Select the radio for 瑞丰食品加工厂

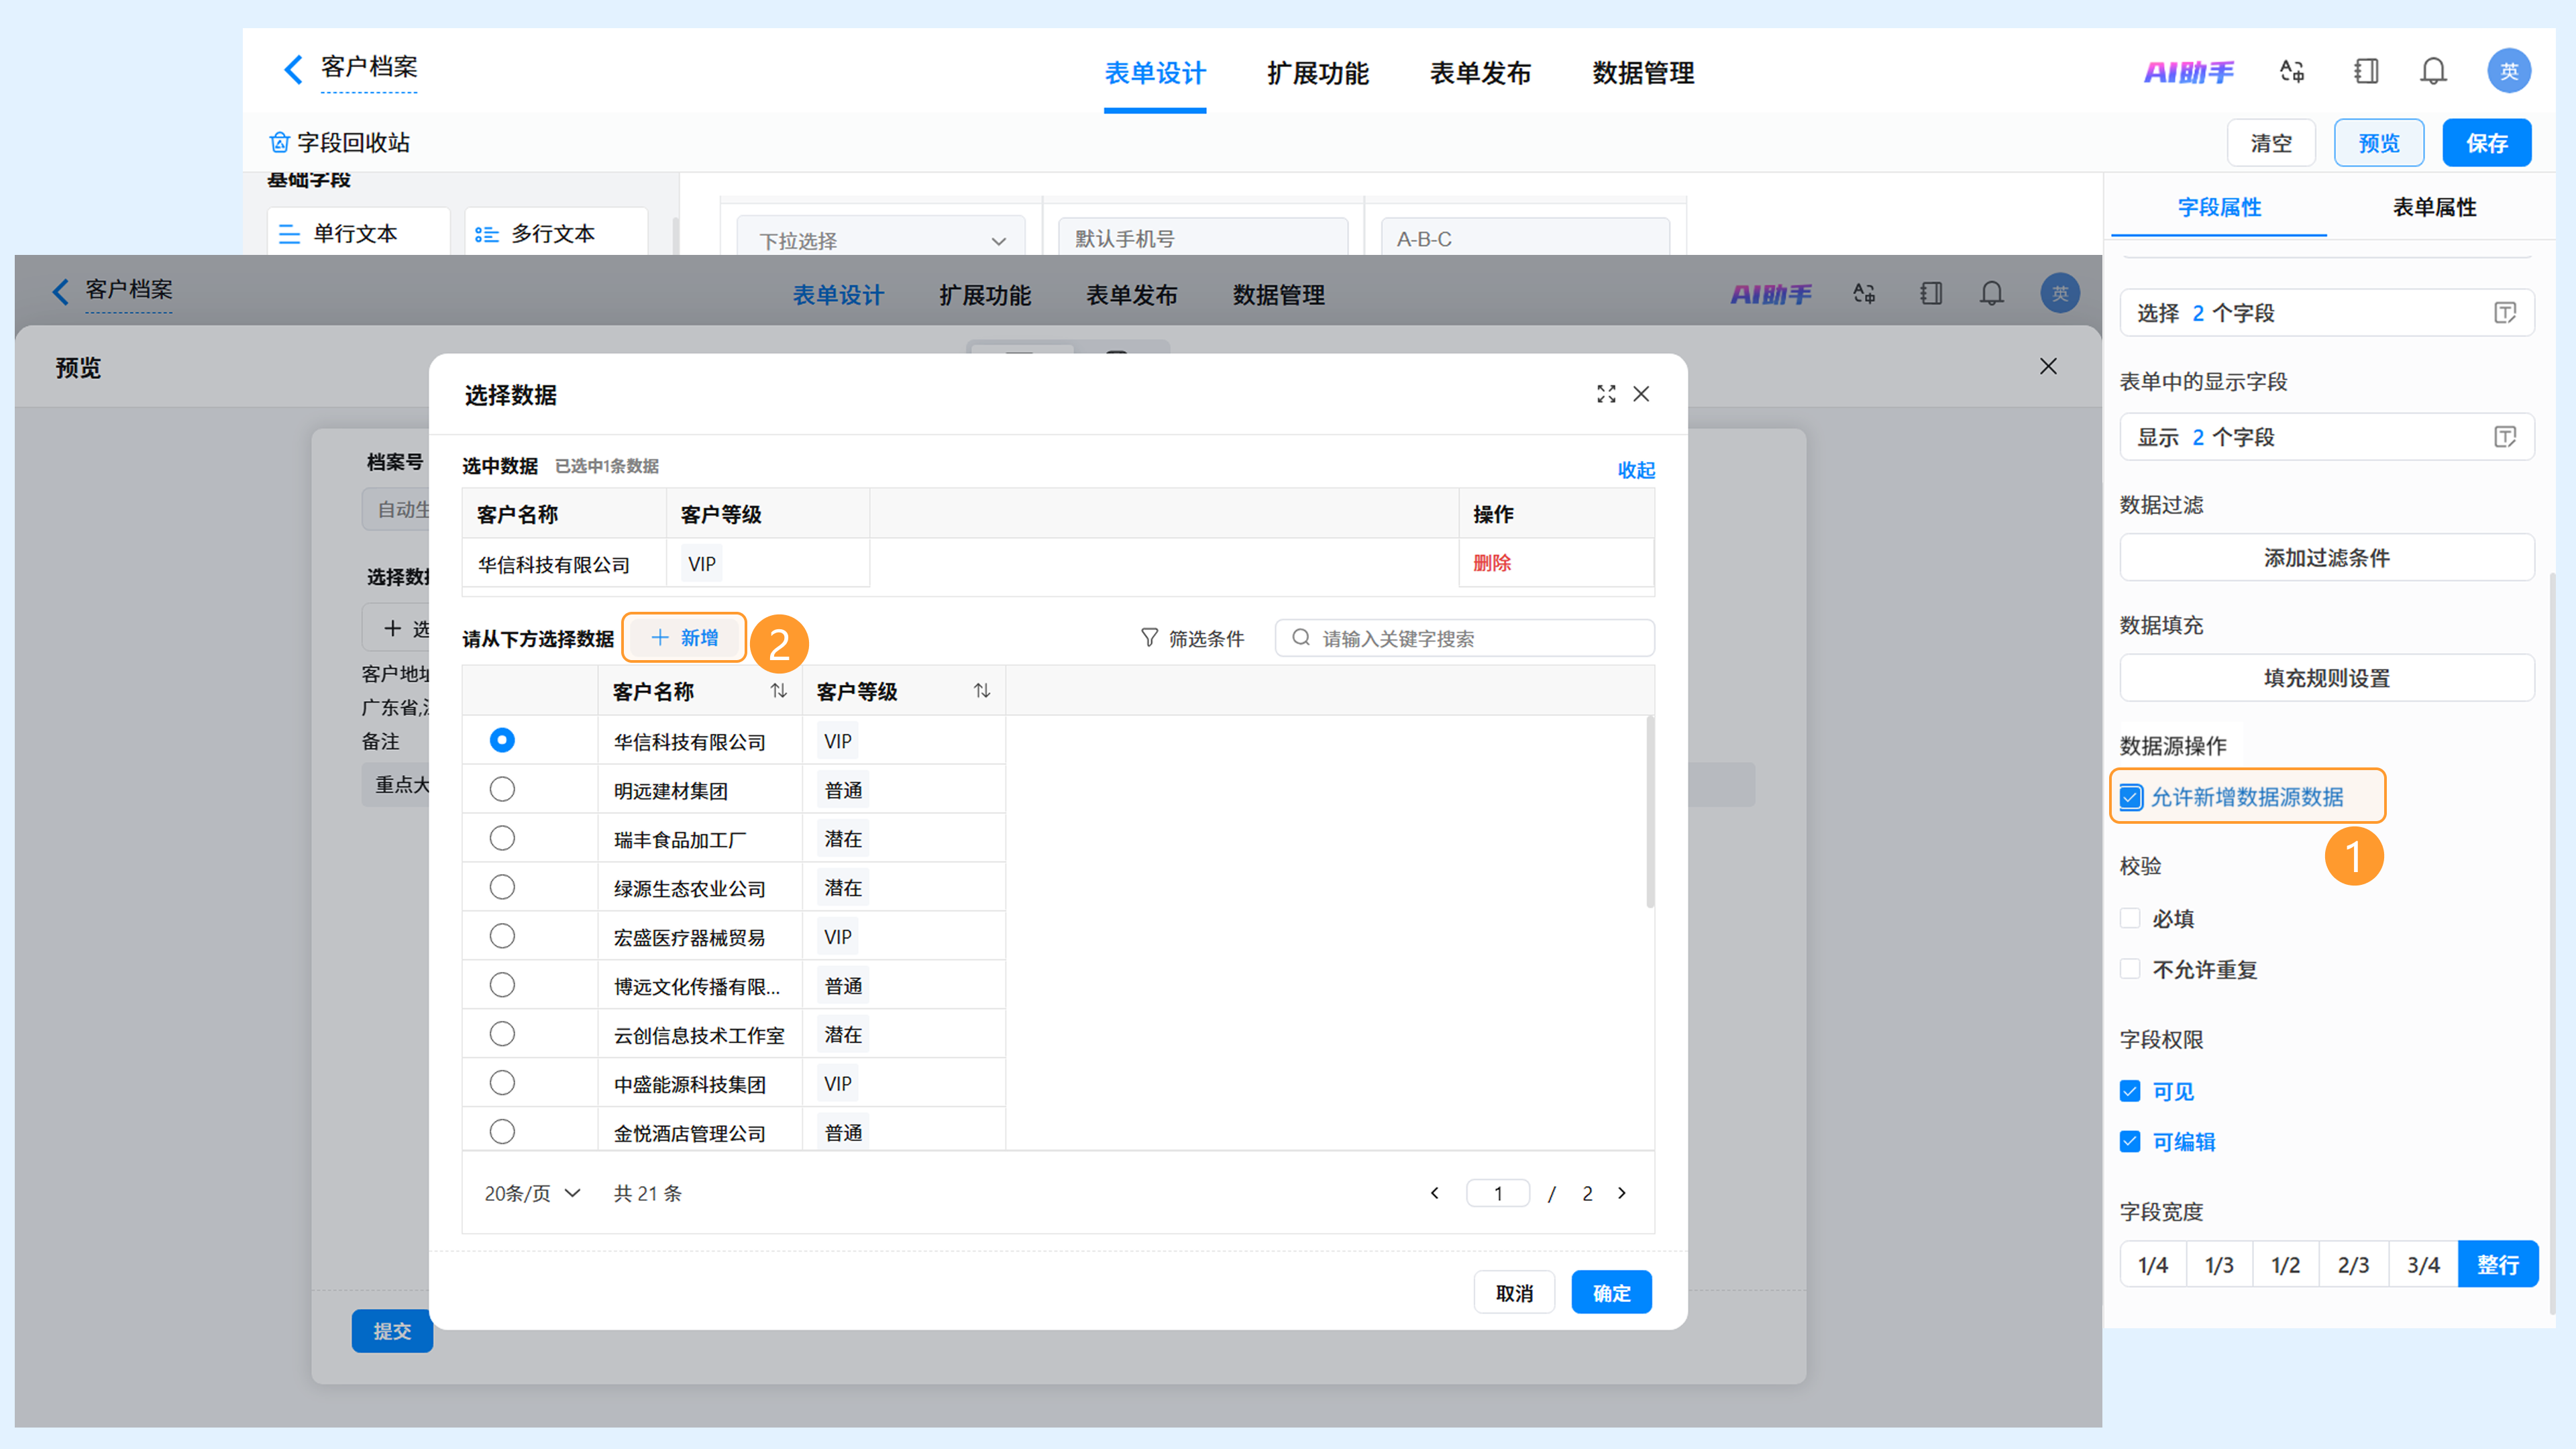[x=502, y=838]
